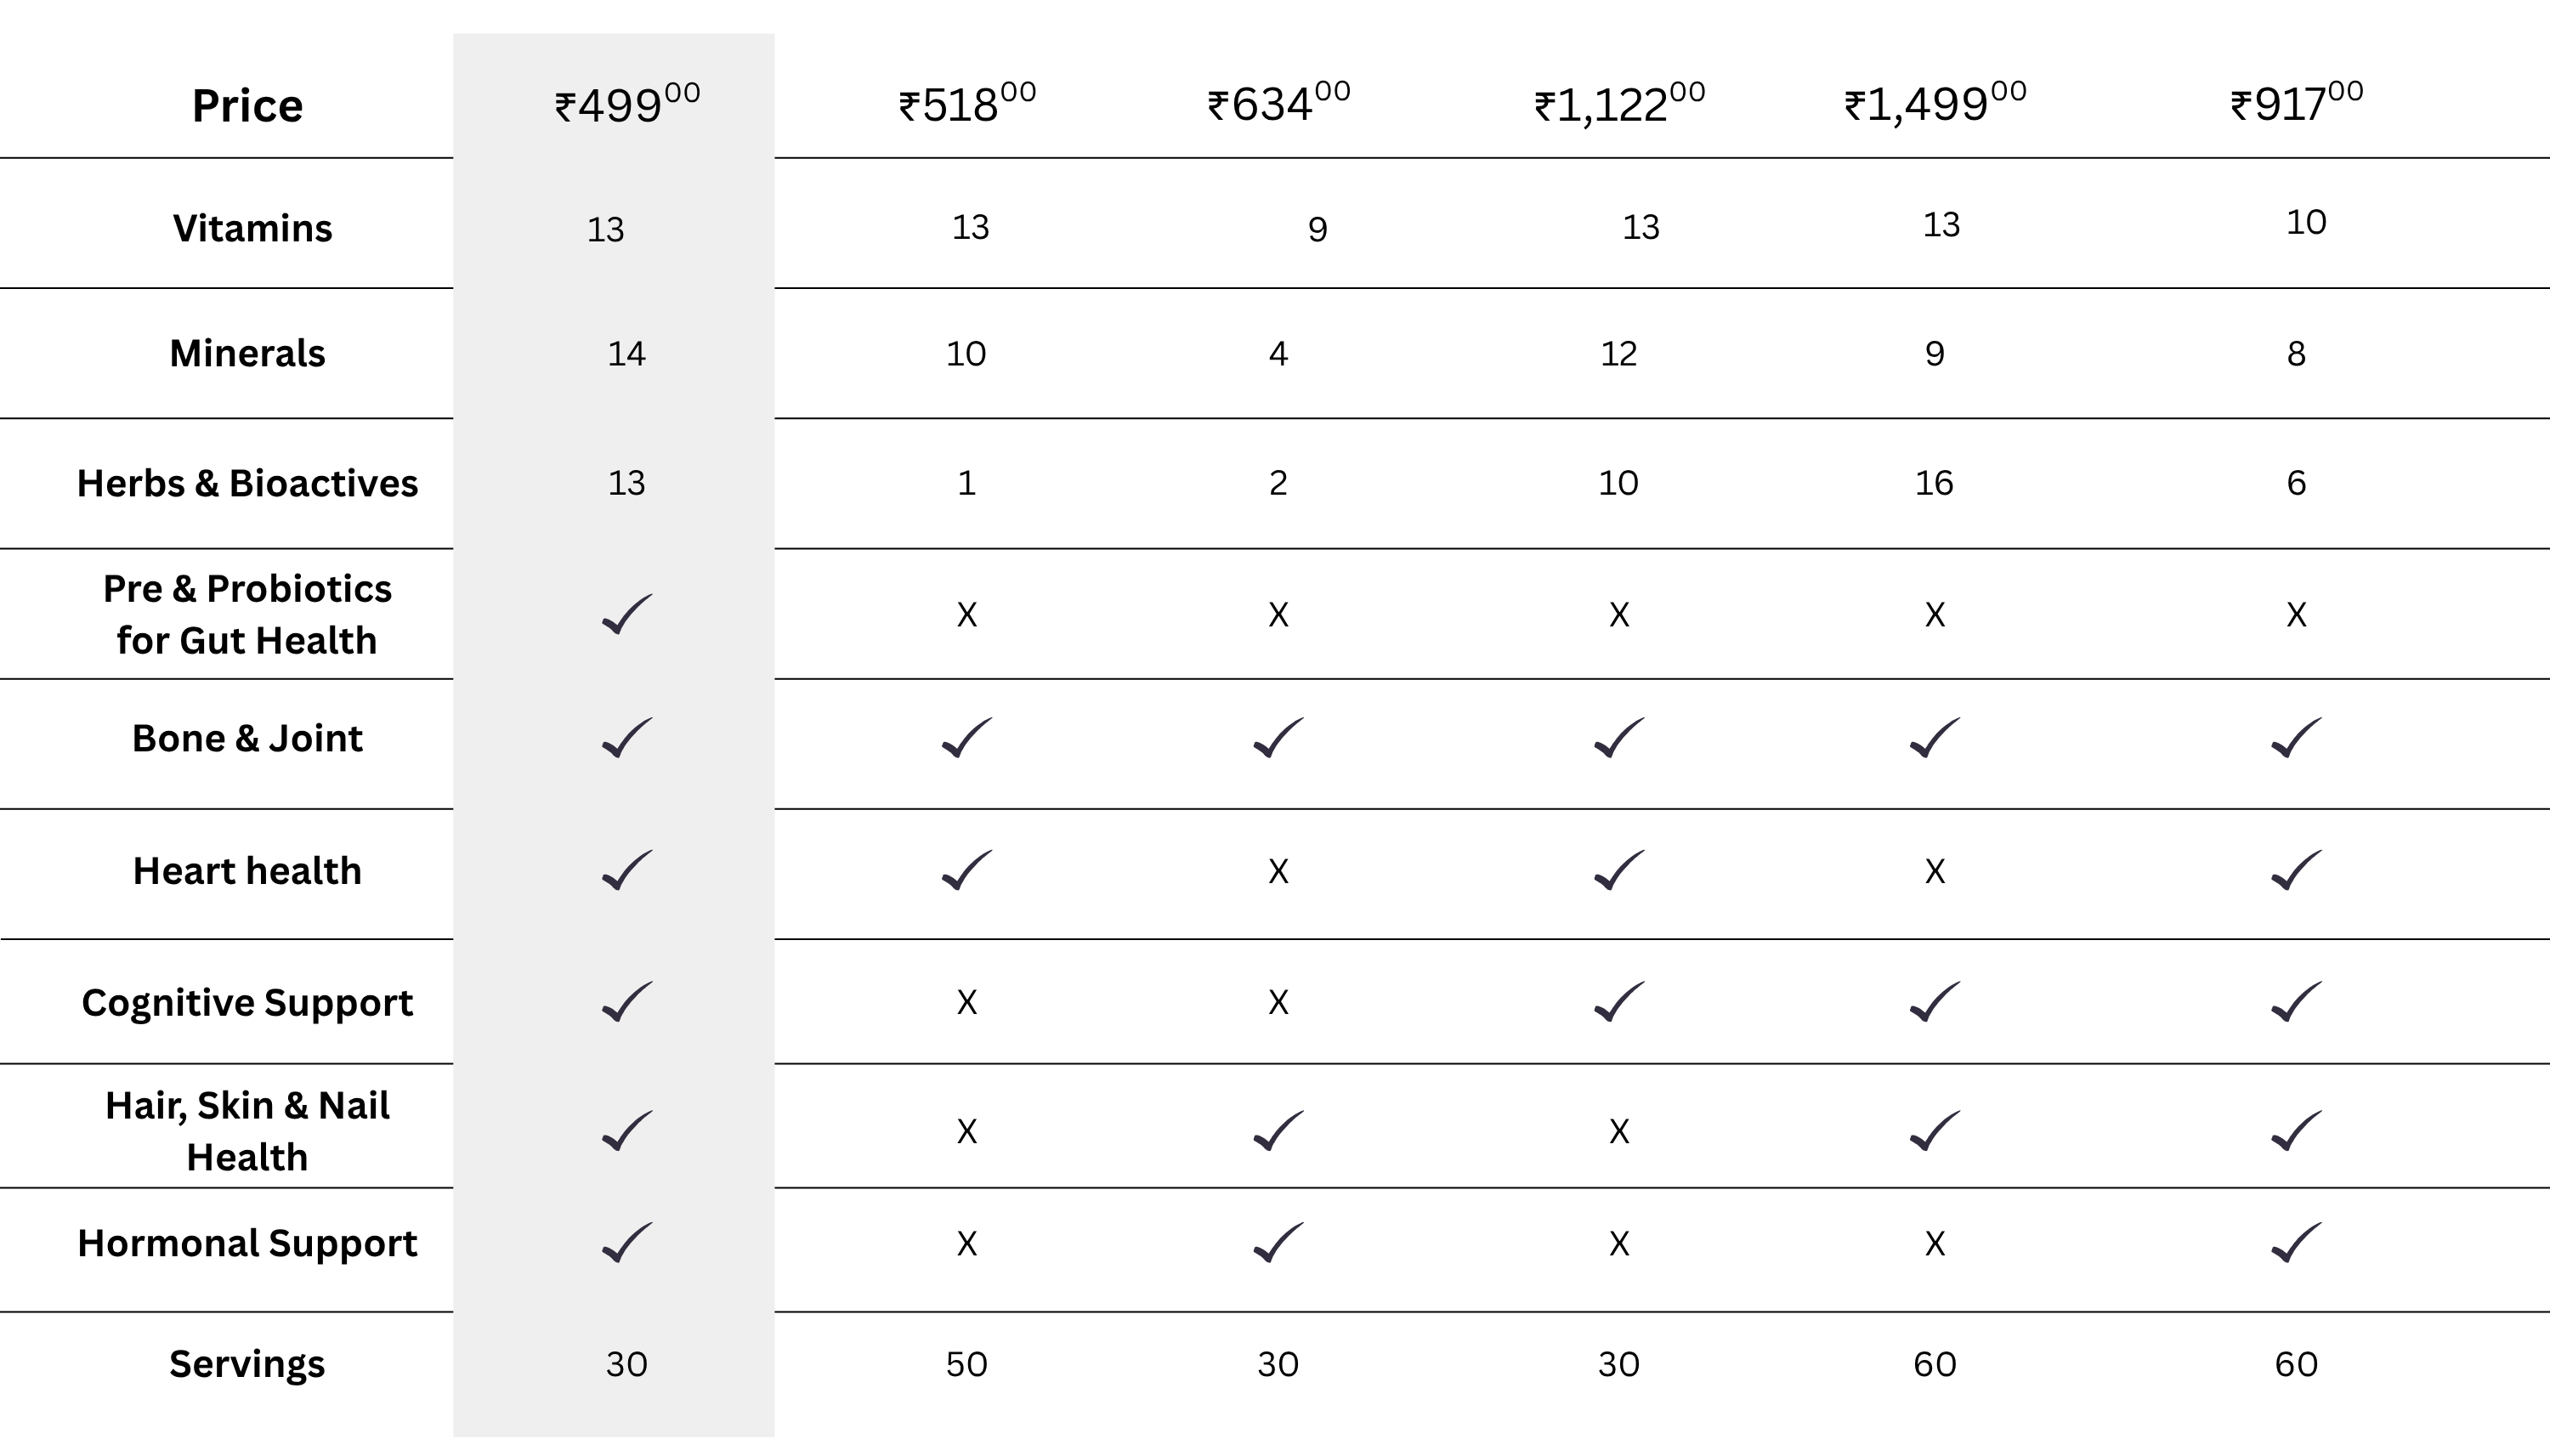Click the Herbs & Bioactives value 16

(x=1934, y=484)
